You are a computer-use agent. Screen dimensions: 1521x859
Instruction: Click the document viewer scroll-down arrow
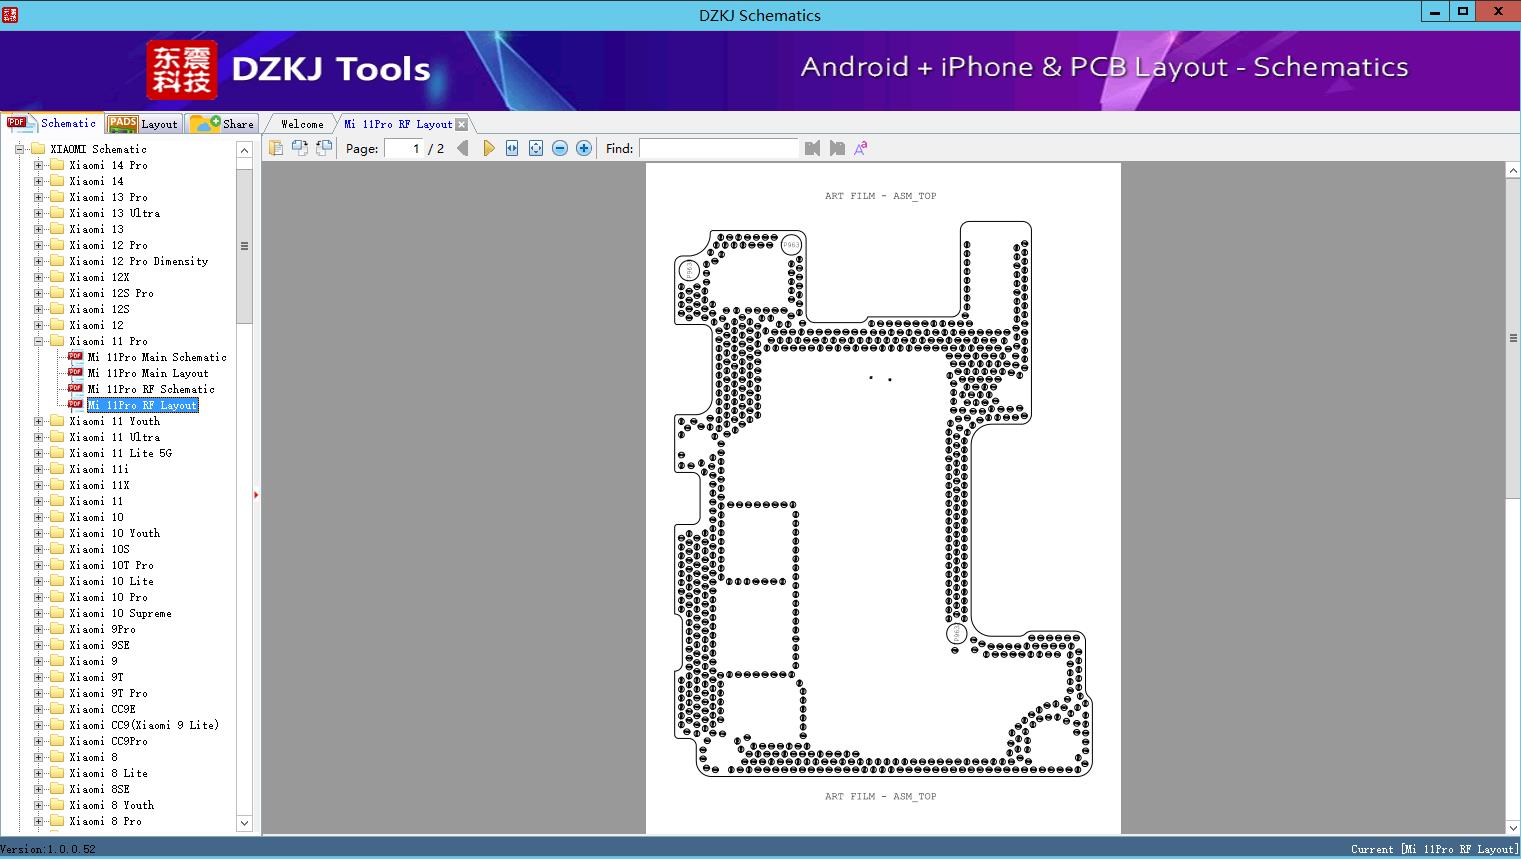coord(1513,827)
